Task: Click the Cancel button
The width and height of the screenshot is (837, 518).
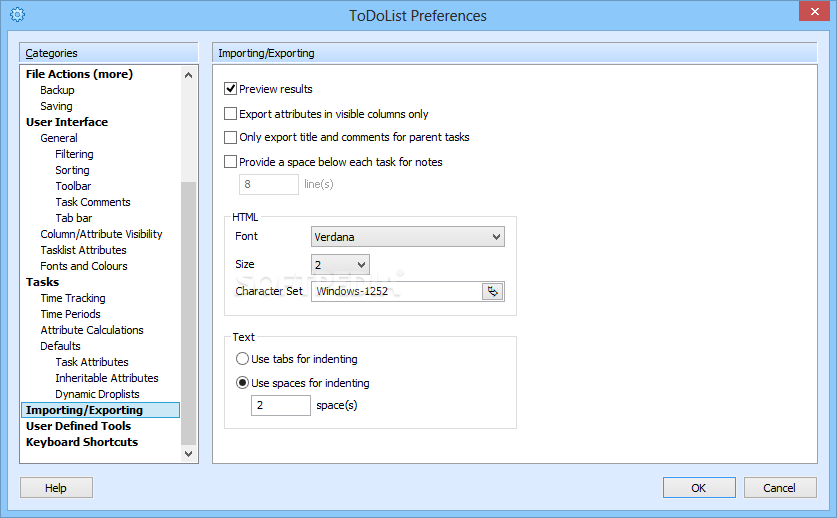Action: [x=780, y=488]
